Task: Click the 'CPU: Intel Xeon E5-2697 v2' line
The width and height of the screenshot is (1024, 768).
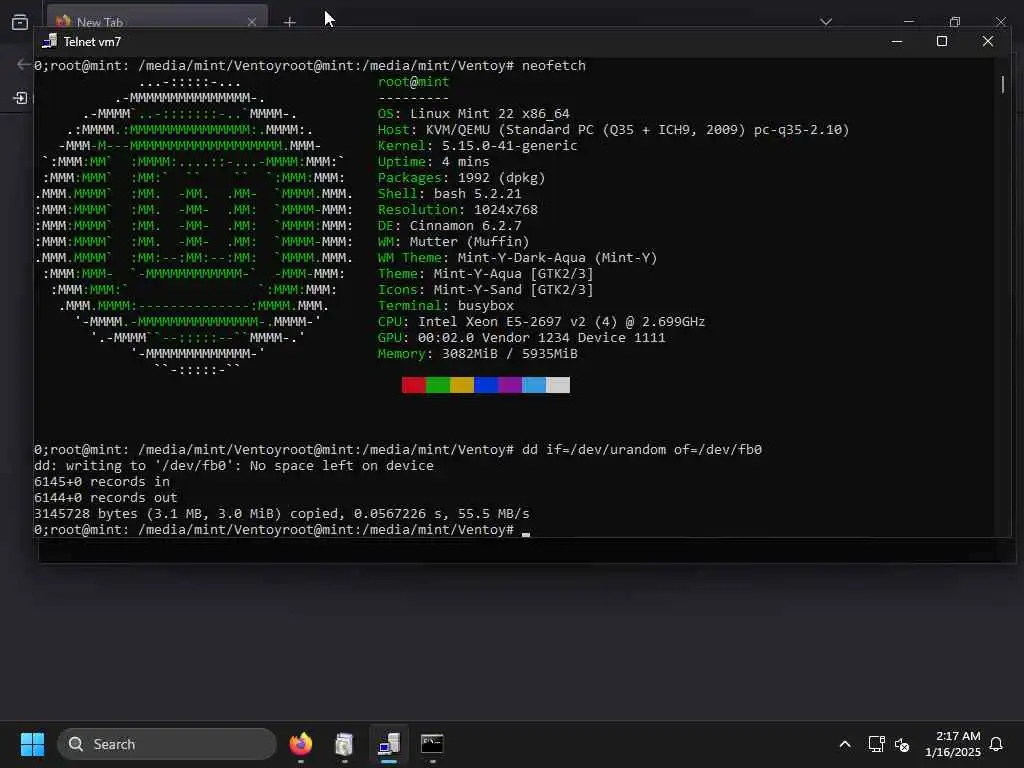Action: (541, 321)
